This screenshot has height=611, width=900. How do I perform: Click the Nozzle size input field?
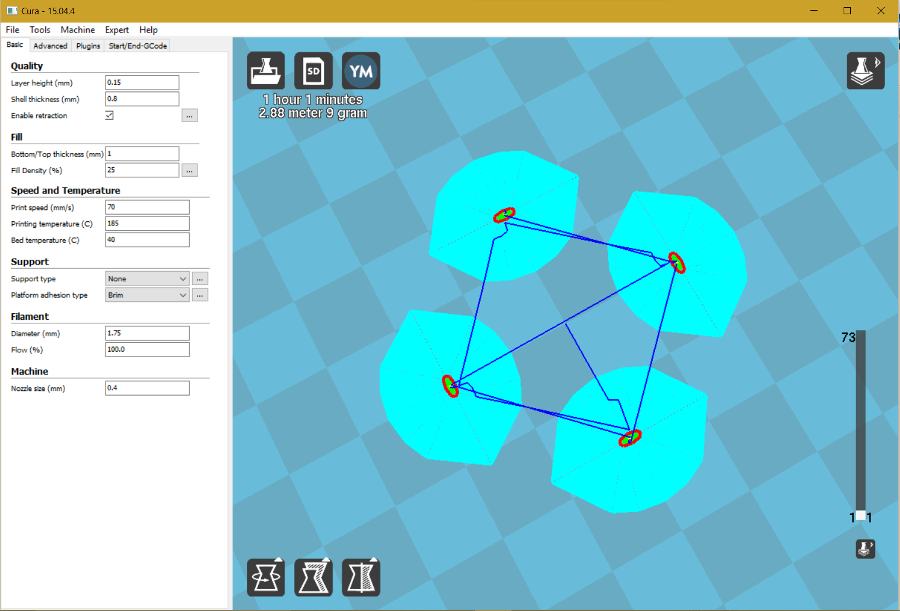pos(147,388)
